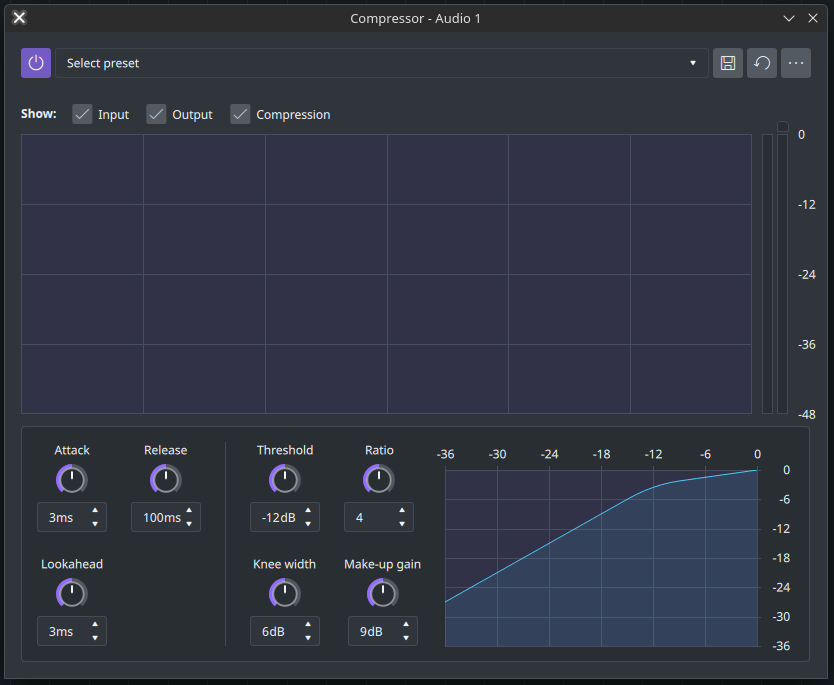Screen dimensions: 834x685
Task: Open the three-dots more options menu
Action: tap(796, 63)
